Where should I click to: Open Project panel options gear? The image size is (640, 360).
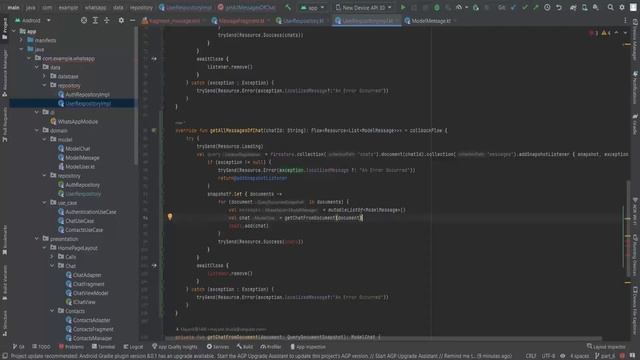tap(121, 20)
